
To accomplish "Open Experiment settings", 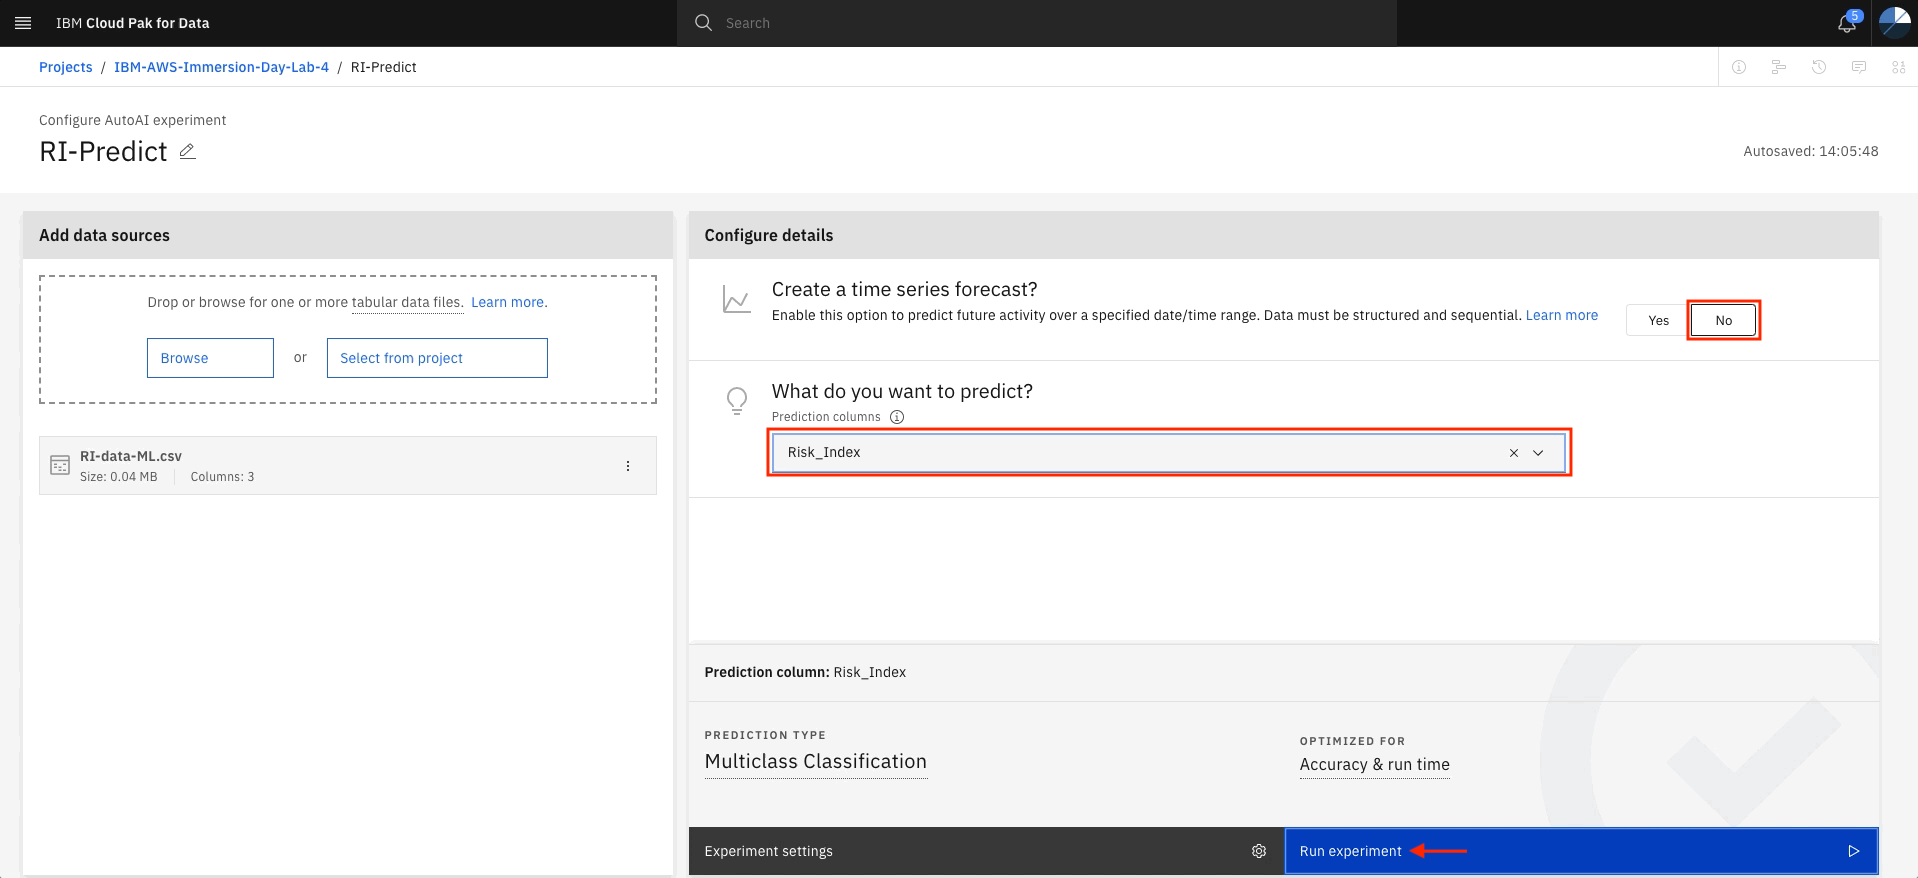I will coord(986,851).
